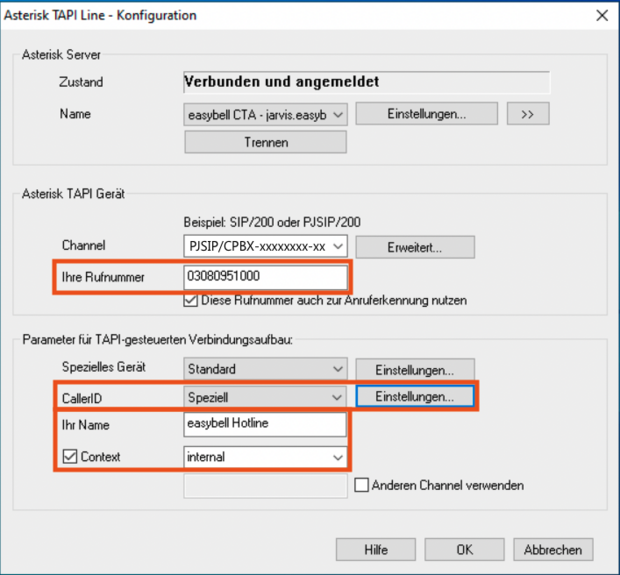
Task: Click Einstellungen button next to server Name
Action: pyautogui.click(x=426, y=114)
